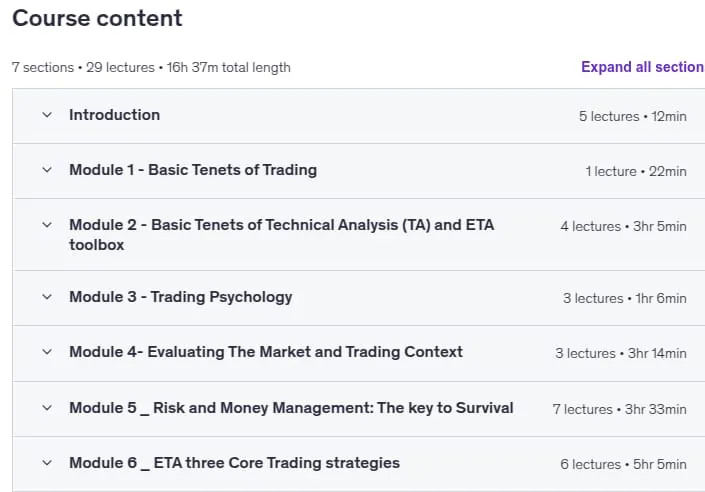Click 7 lectures 3hr 33min info
This screenshot has width=705, height=492.
(x=620, y=409)
